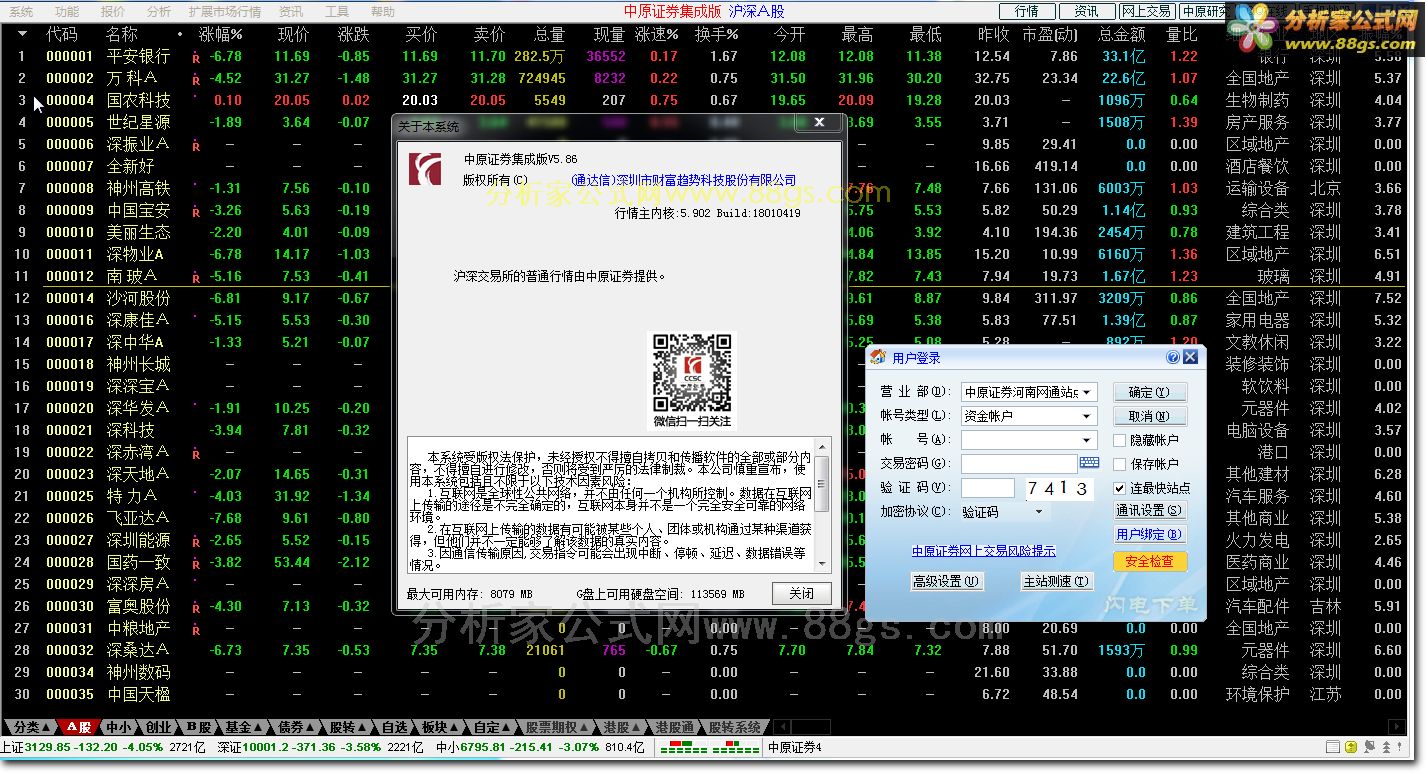Open 分析 menu
Image resolution: width=1427 pixels, height=773 pixels.
point(159,12)
